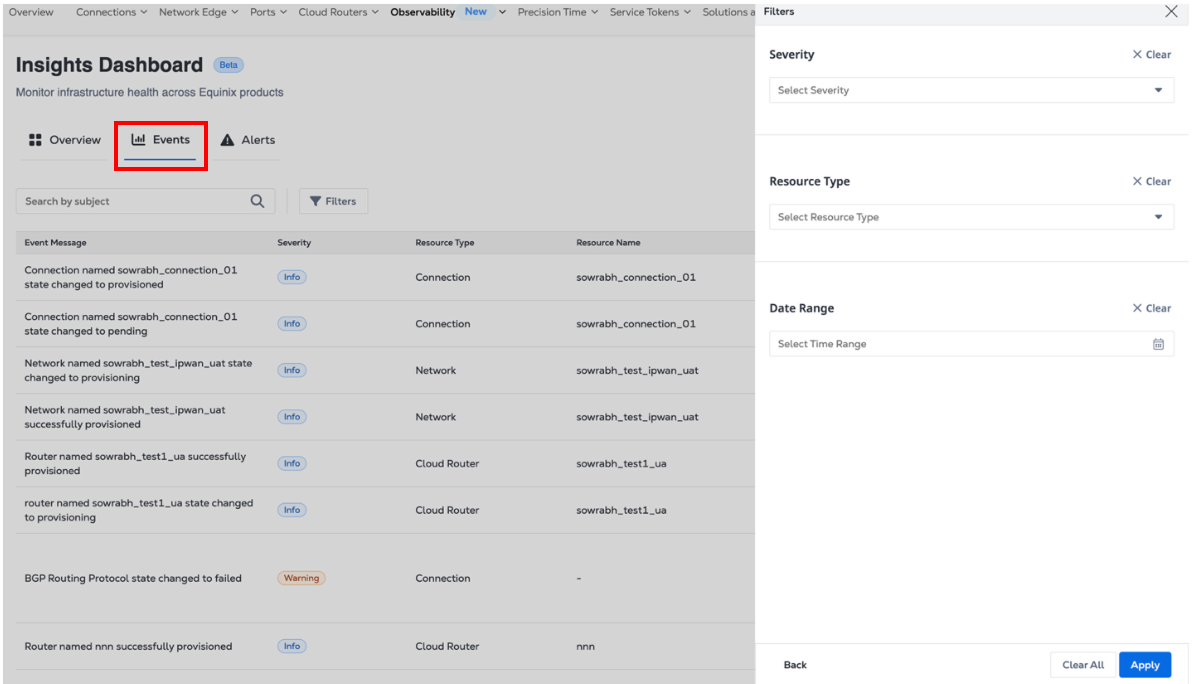The image size is (1194, 684).
Task: Go Back from Filters panel
Action: [x=795, y=665]
